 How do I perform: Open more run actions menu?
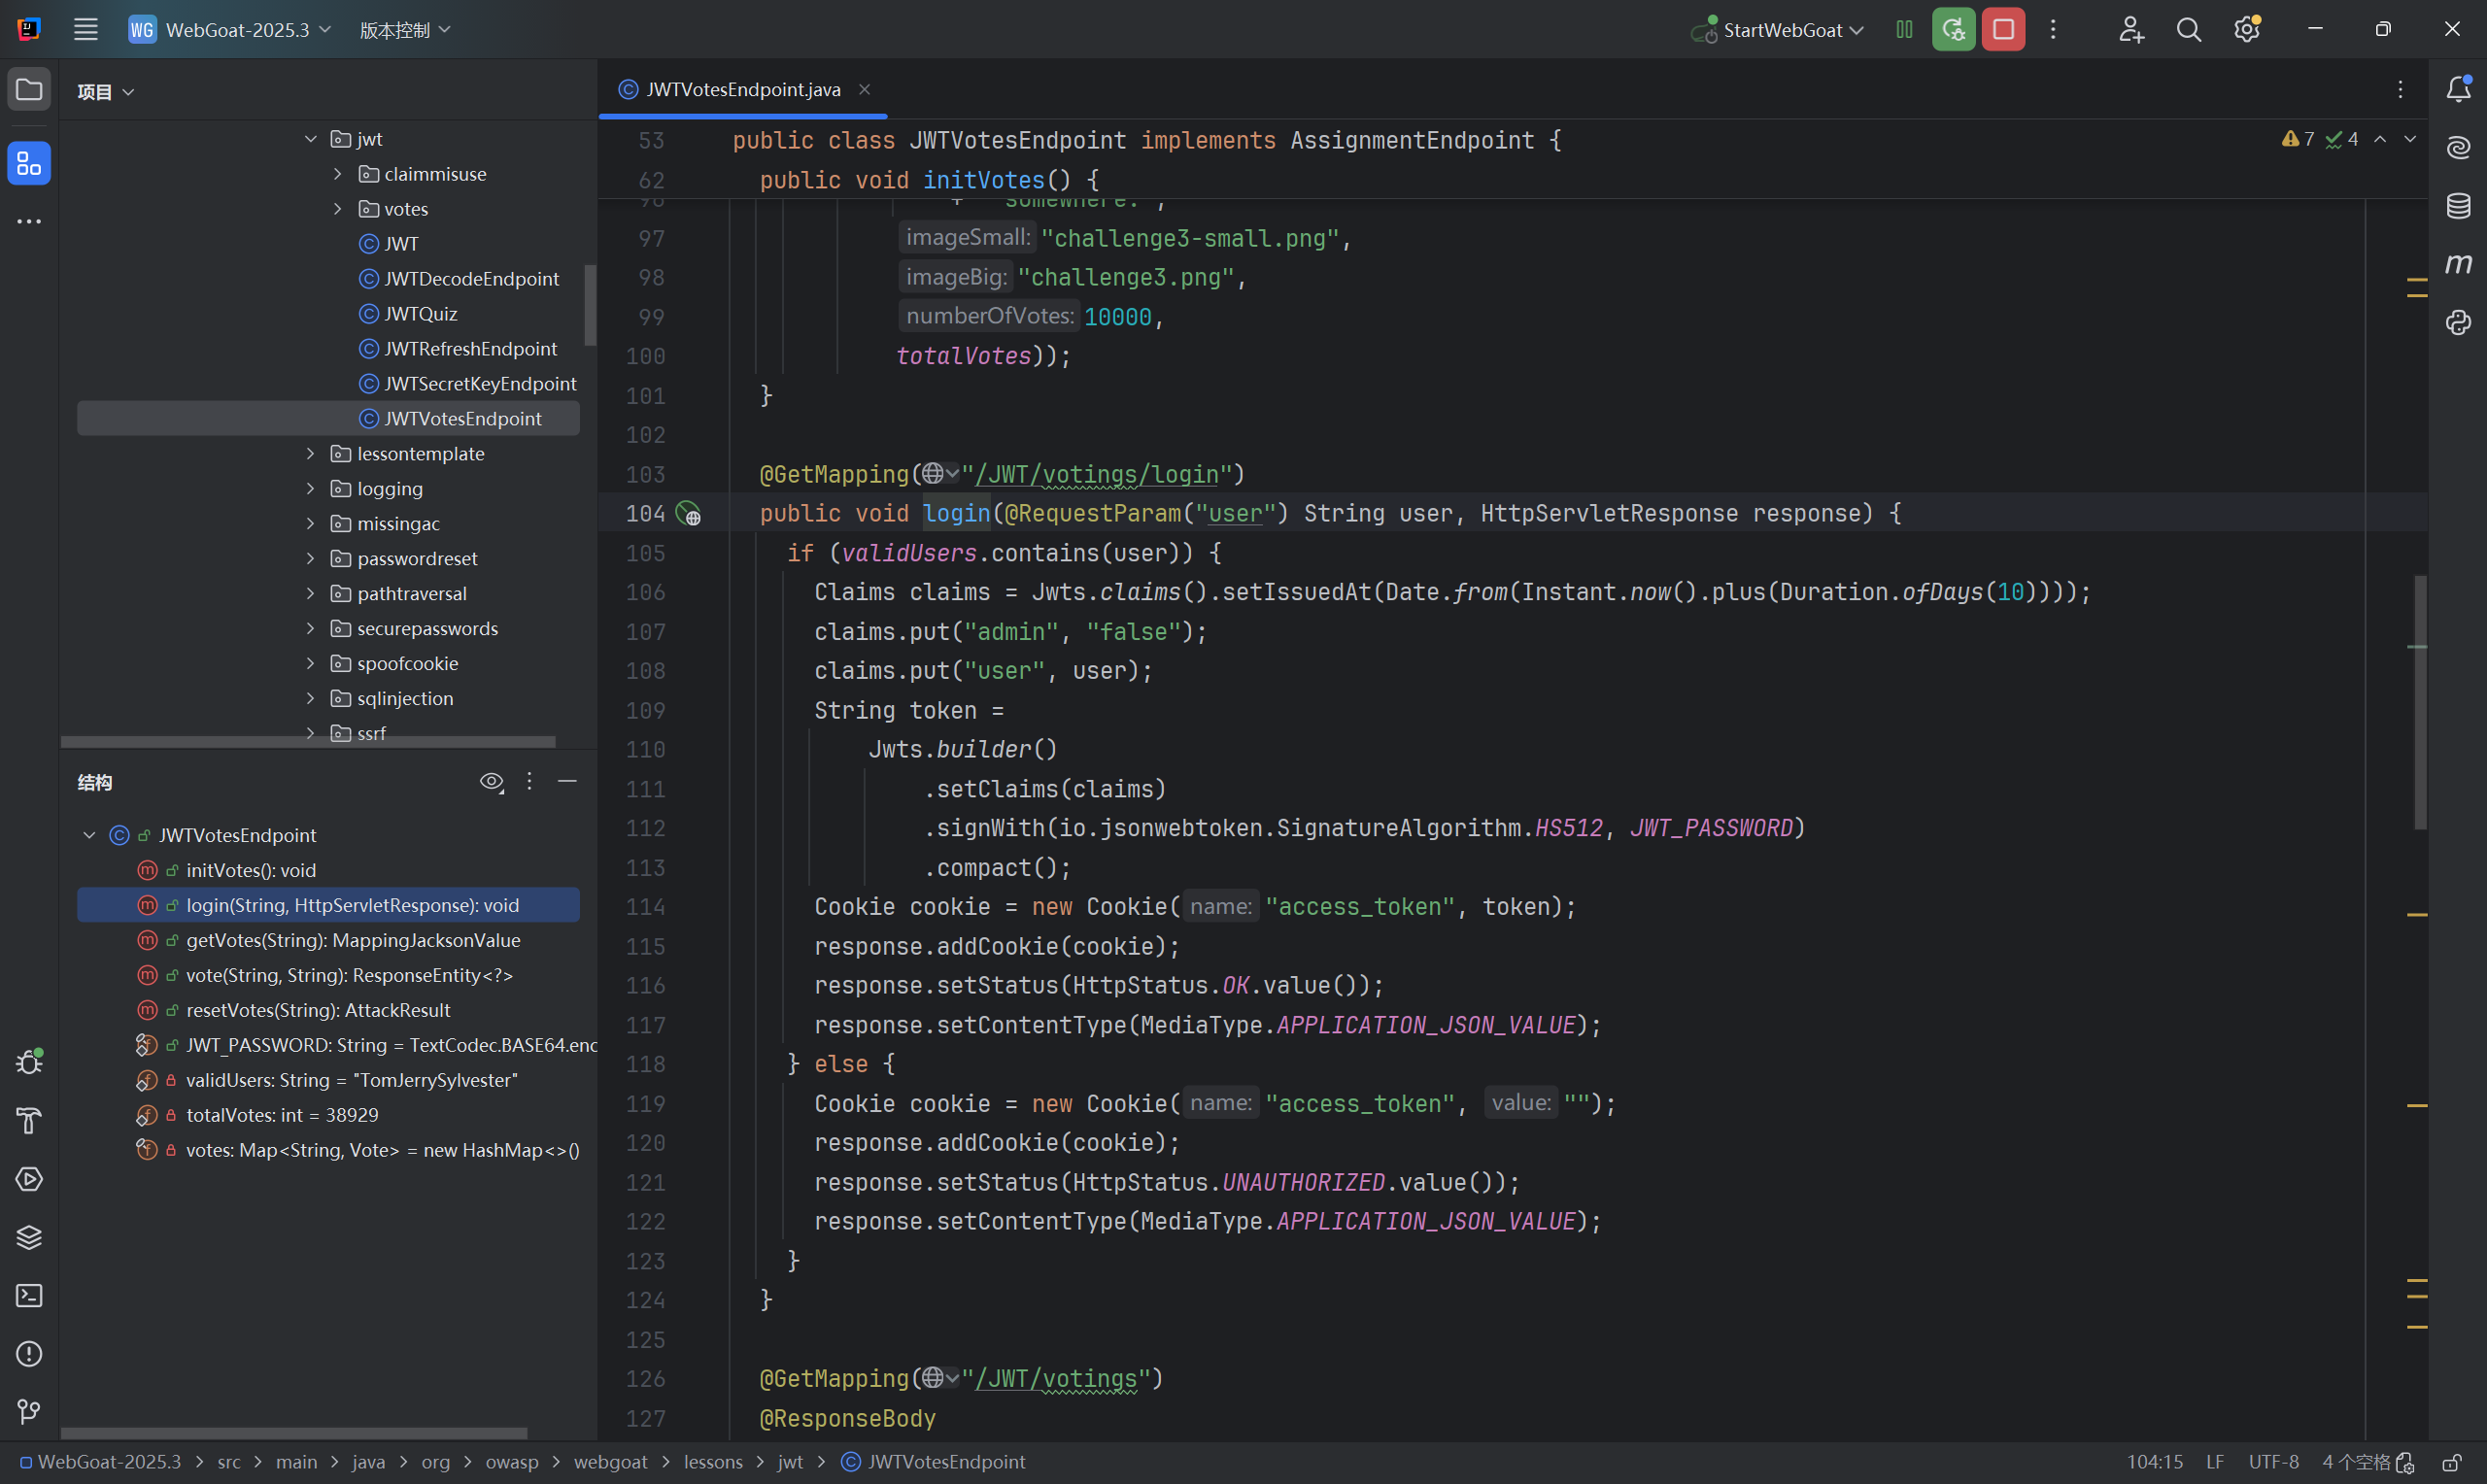2053,29
